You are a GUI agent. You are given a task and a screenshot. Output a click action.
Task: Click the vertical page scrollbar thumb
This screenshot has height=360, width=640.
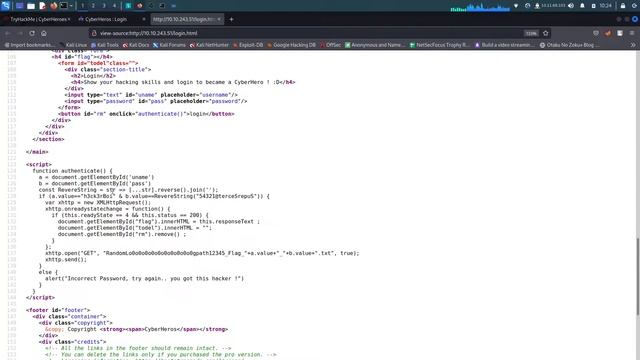point(637,276)
